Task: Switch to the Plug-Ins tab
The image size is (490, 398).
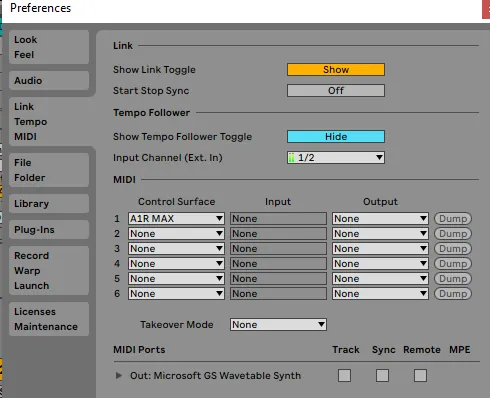Action: coord(49,229)
